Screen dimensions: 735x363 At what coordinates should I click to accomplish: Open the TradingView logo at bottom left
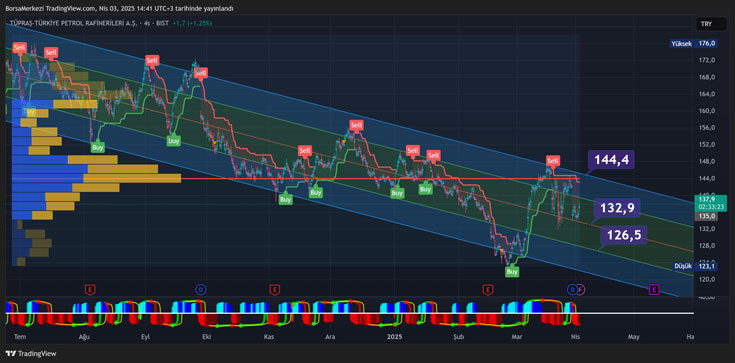[x=30, y=354]
